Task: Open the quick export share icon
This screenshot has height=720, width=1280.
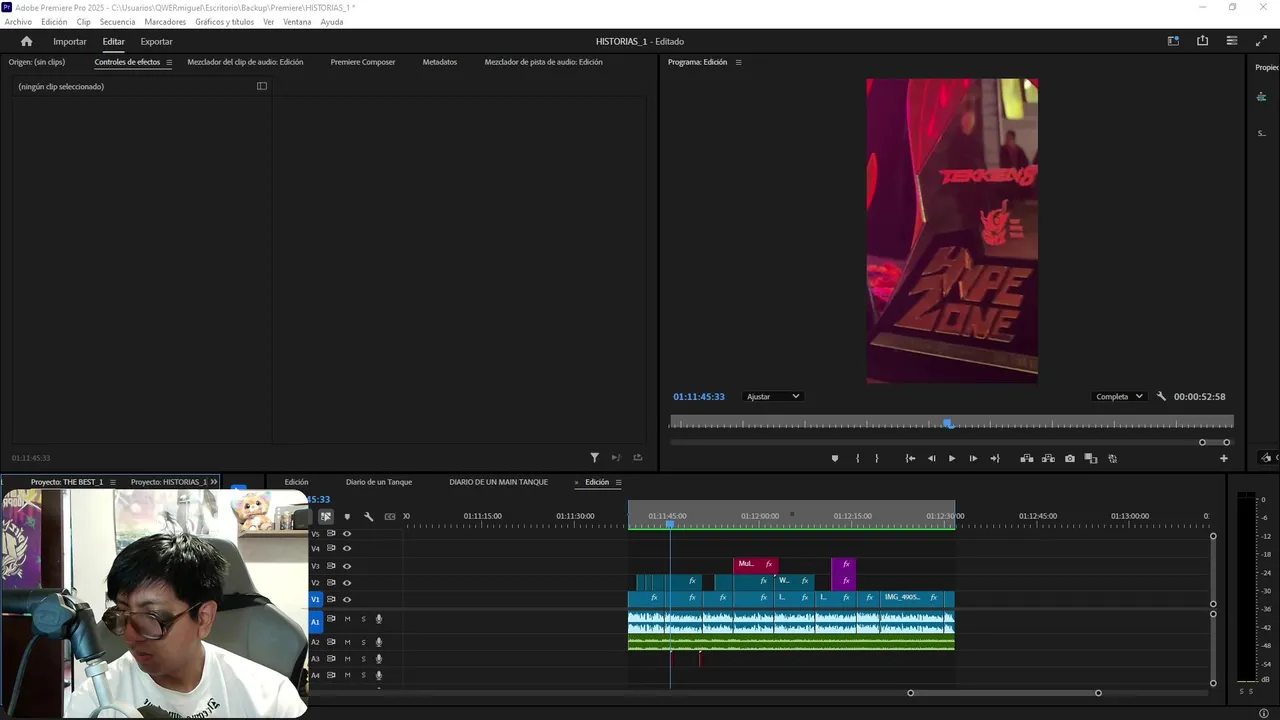Action: point(1202,41)
